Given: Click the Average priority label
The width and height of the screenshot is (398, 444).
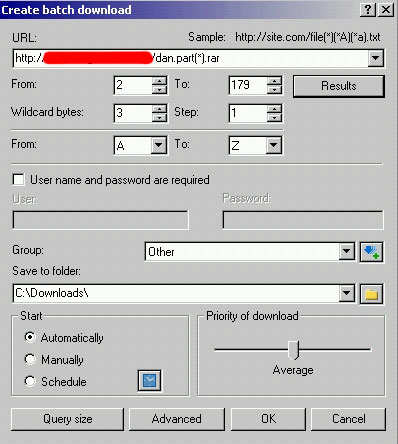Looking at the screenshot, I should (293, 370).
